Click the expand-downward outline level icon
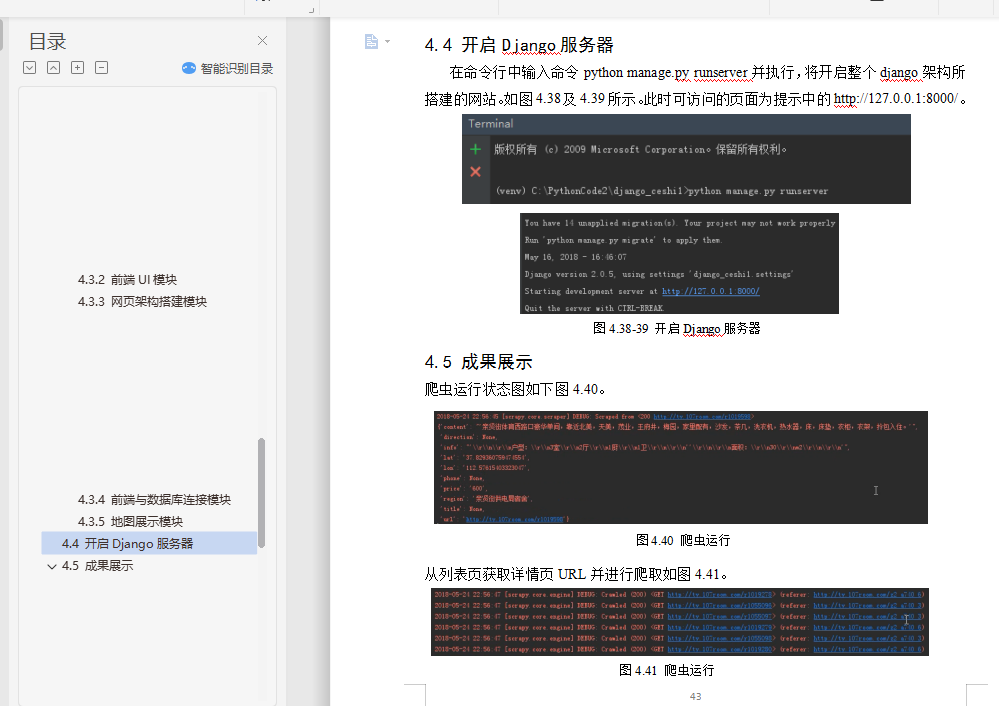999x706 pixels. [29, 68]
